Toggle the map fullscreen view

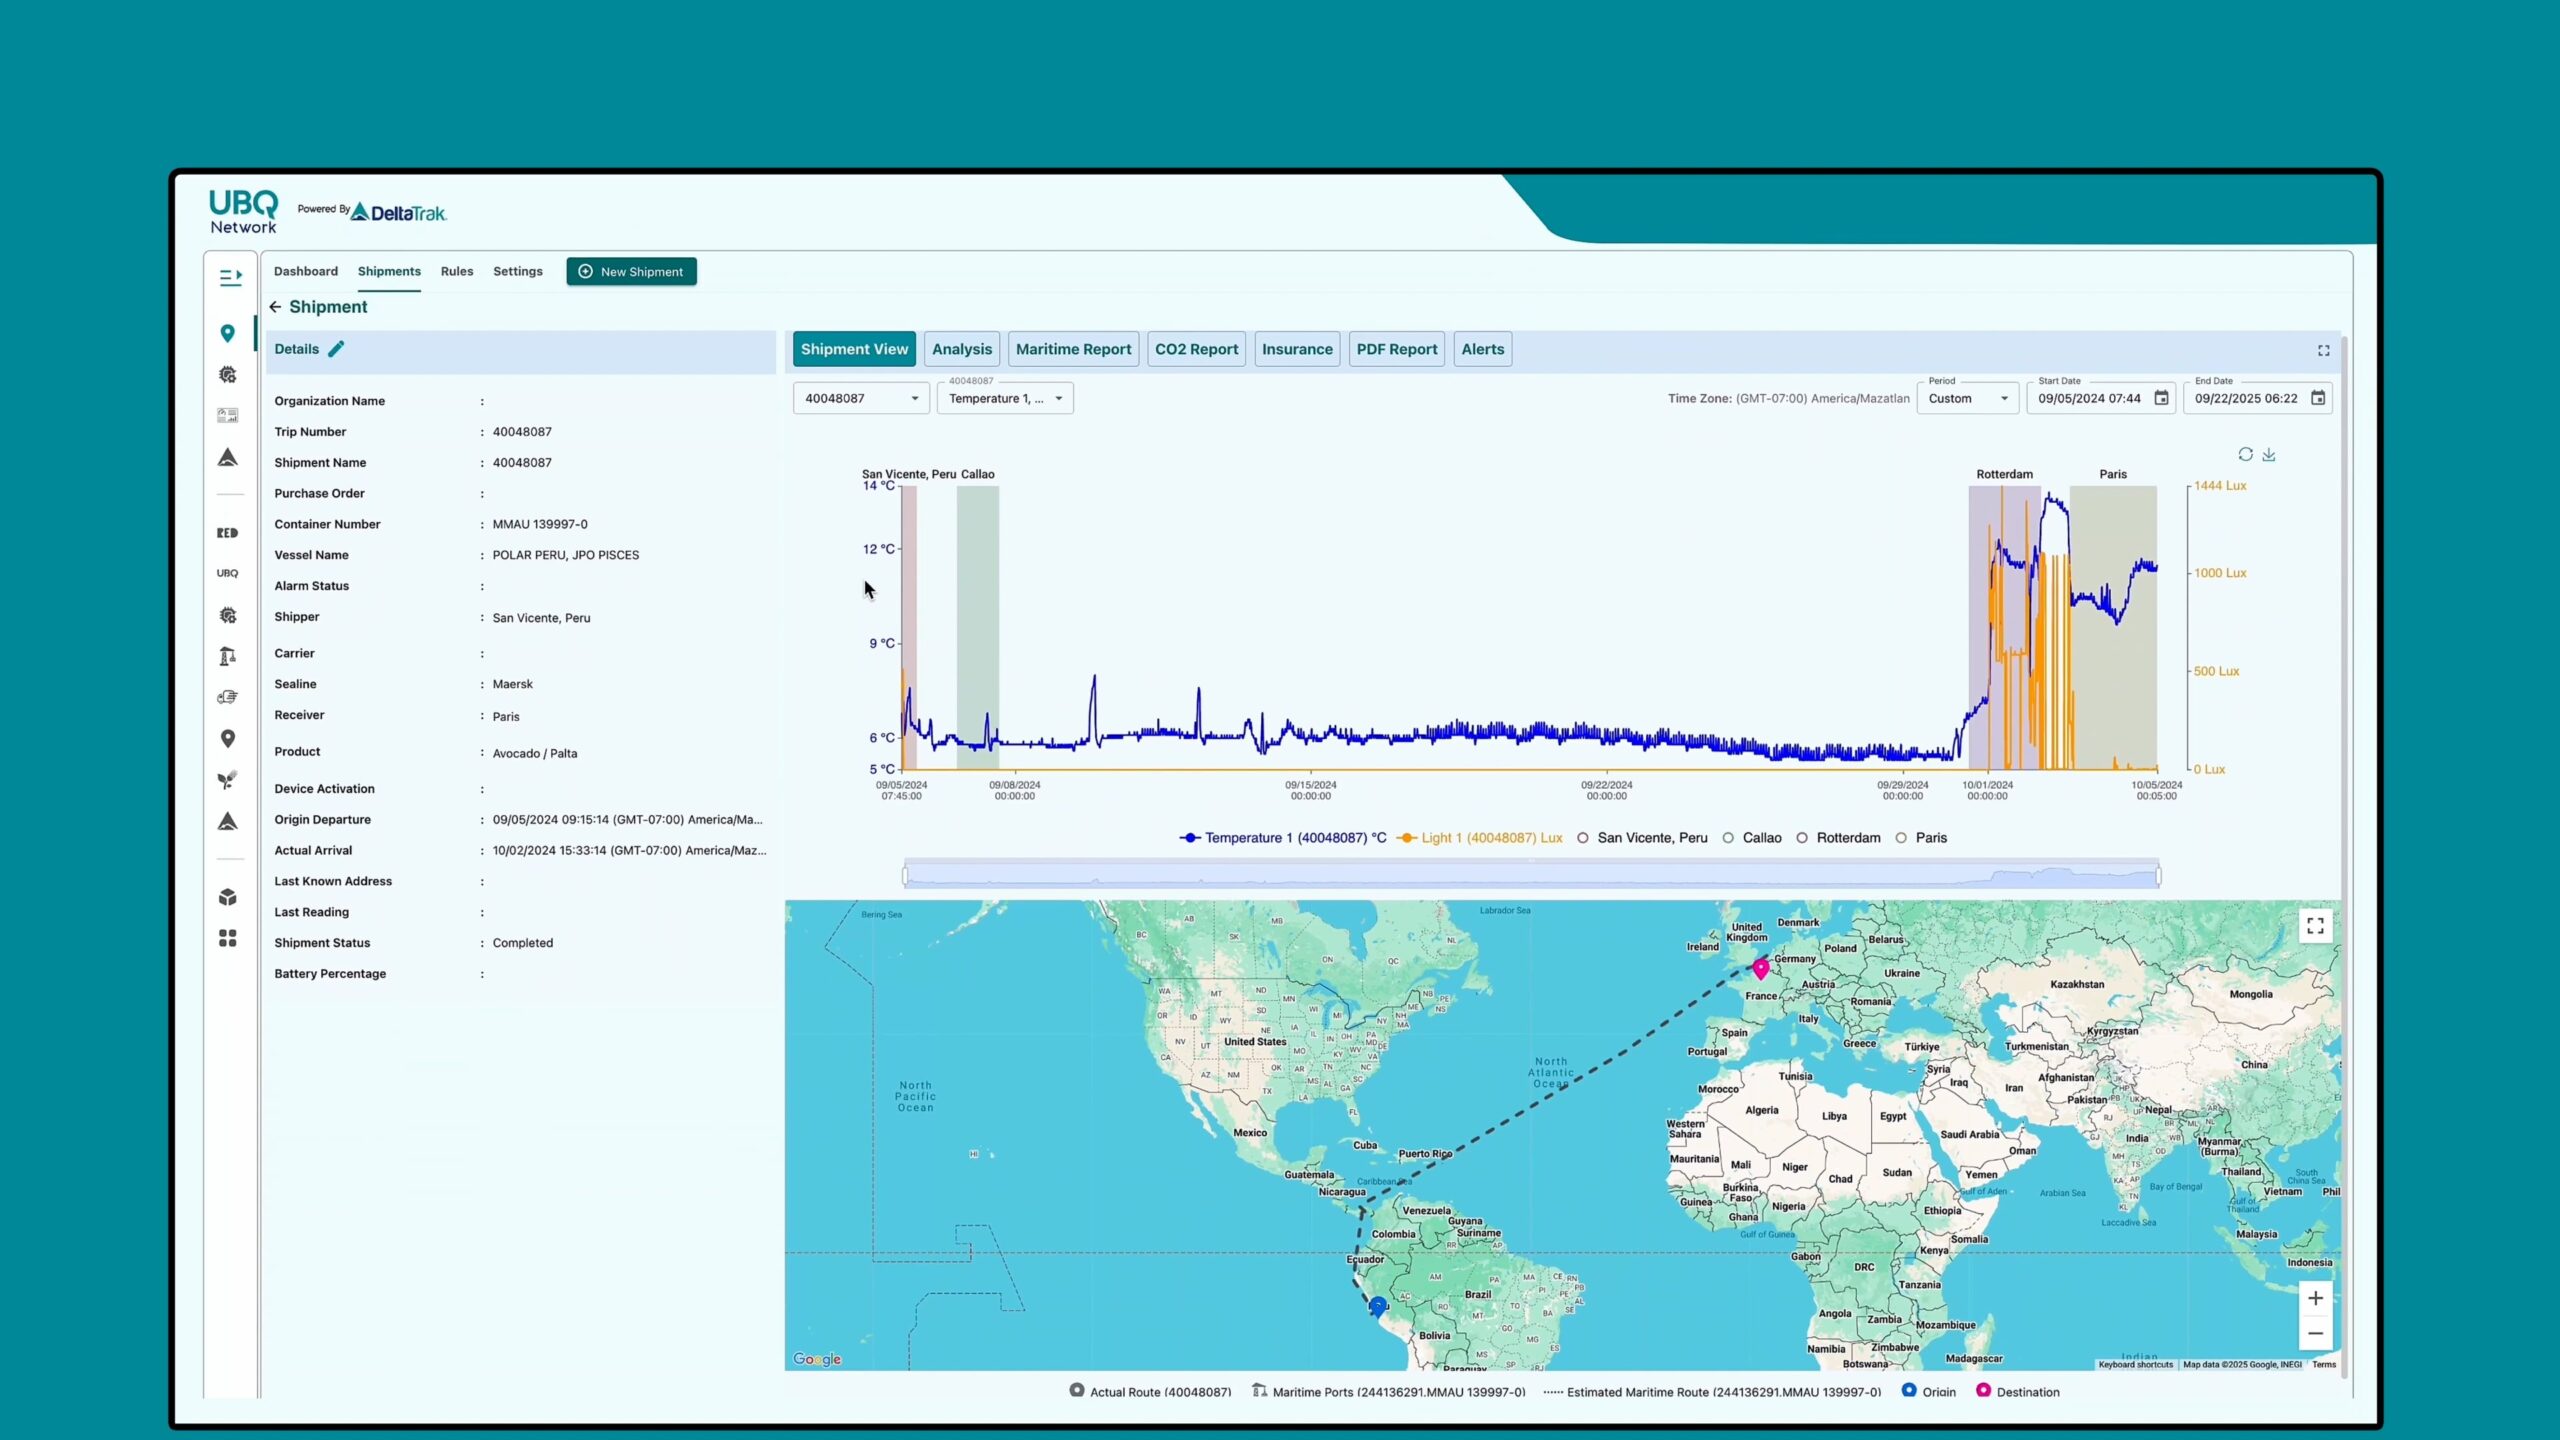(x=2315, y=926)
